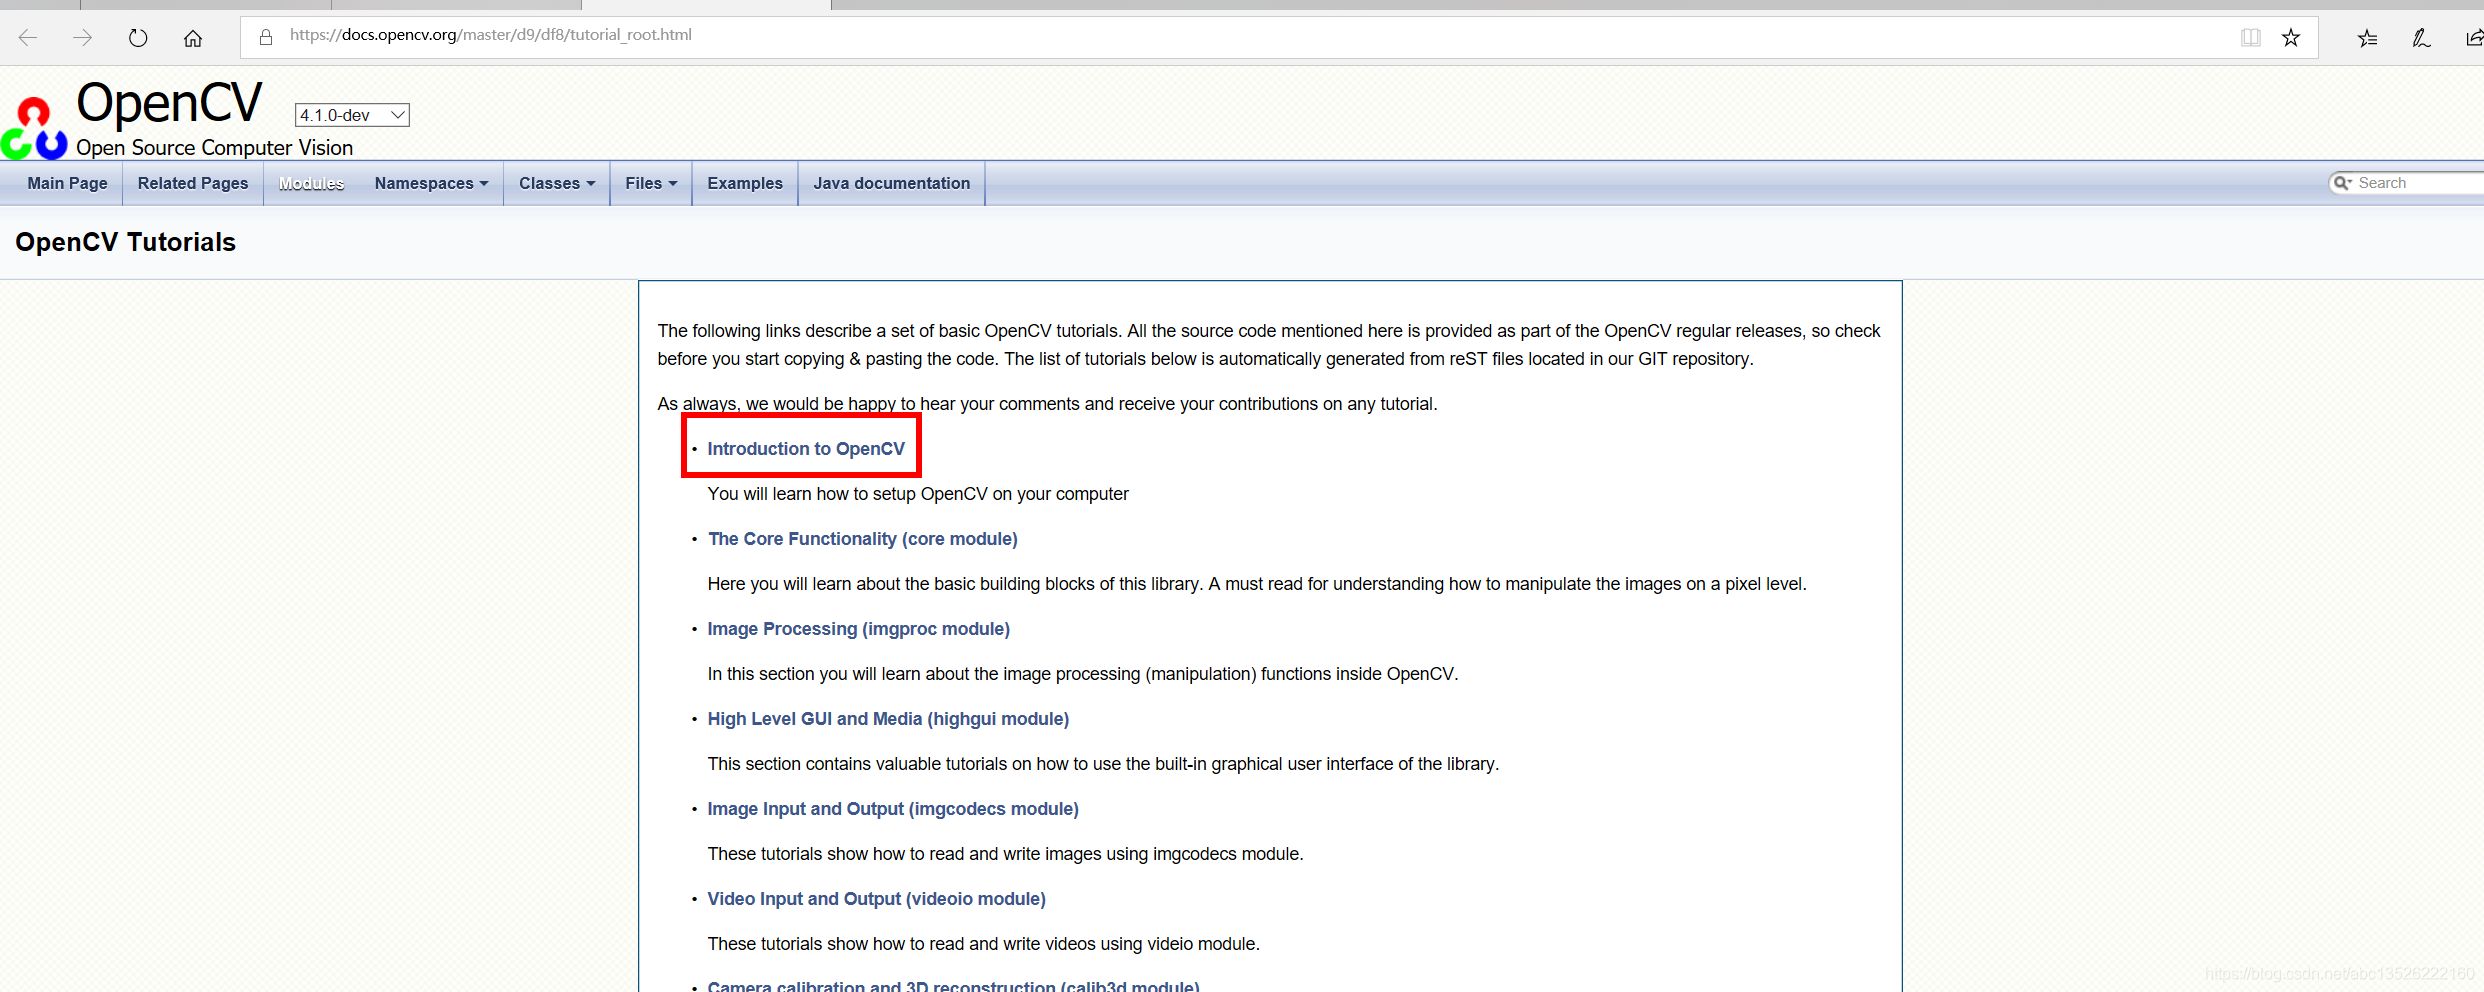Click the share page icon
Screen dimensions: 2484x992
pyautogui.click(x=2474, y=38)
